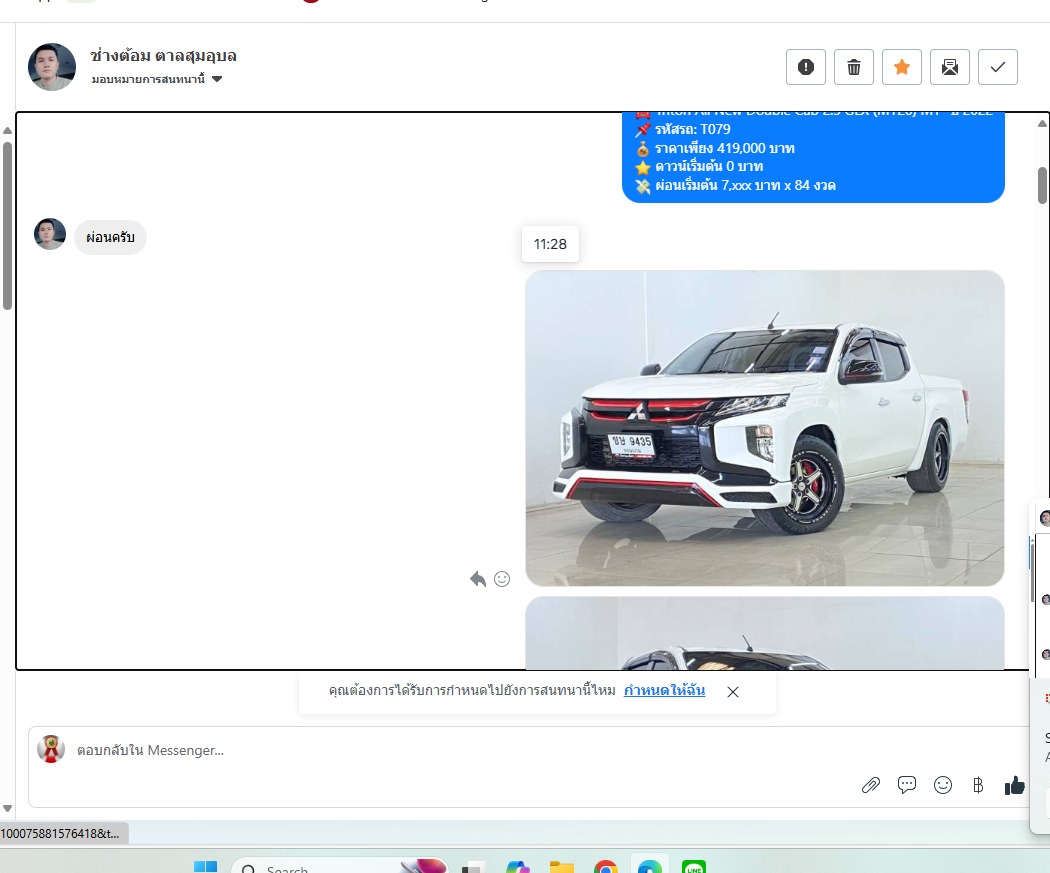Open emoji picker in reply box
The width and height of the screenshot is (1050, 873).
[x=943, y=785]
